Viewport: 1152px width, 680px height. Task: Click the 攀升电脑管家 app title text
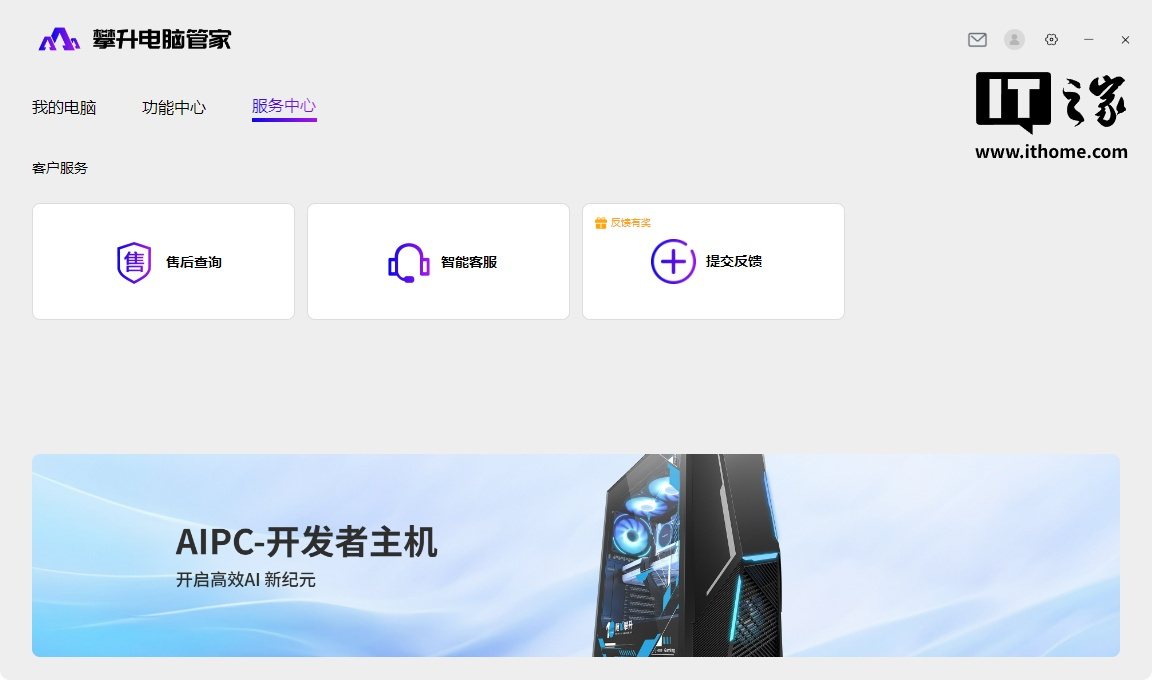tap(162, 40)
